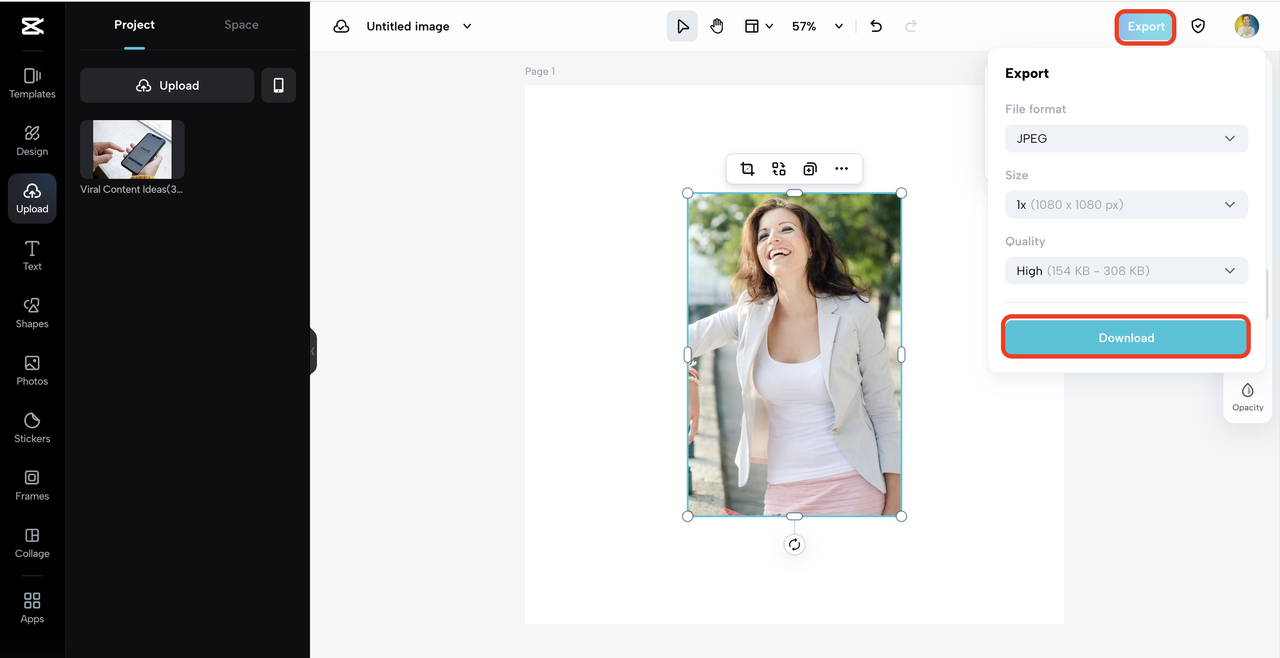Image resolution: width=1280 pixels, height=658 pixels.
Task: Duplicate the selected image
Action: [x=810, y=169]
